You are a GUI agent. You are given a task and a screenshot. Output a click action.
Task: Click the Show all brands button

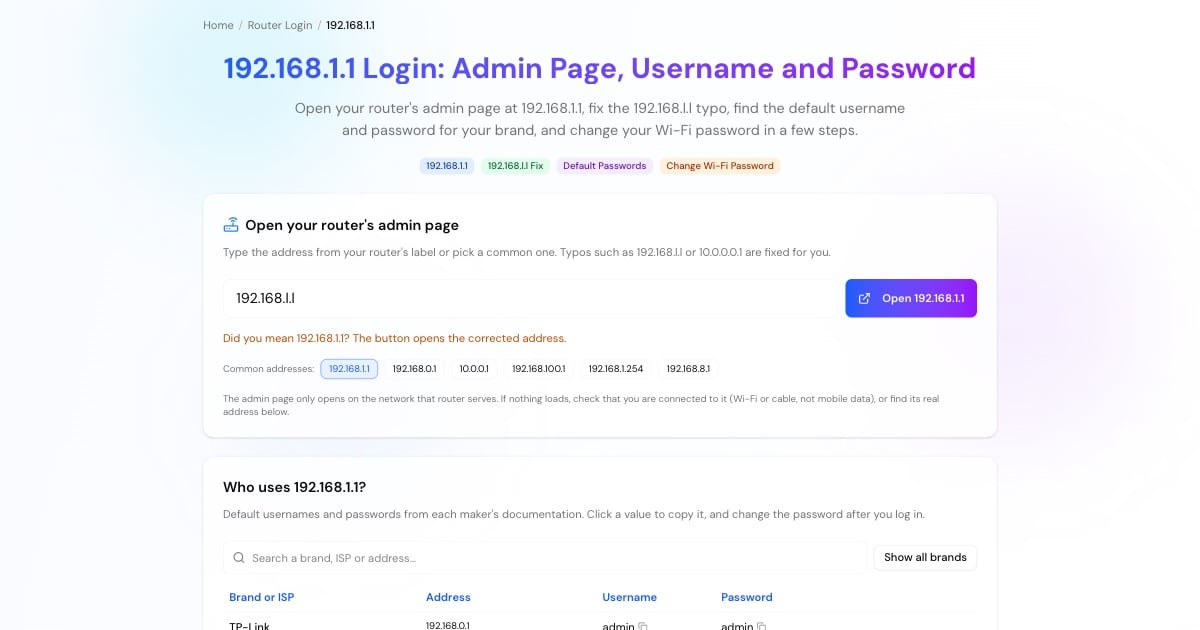point(925,558)
